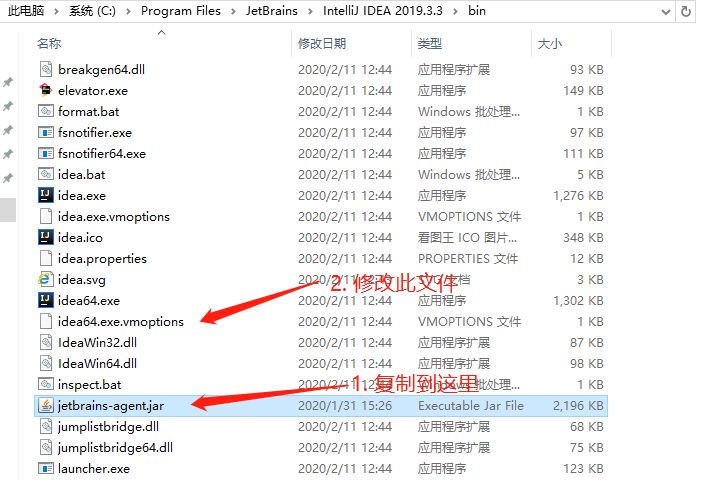This screenshot has height=484, width=705.
Task: Select the file named idea64.exe.vmoptions
Action: point(120,322)
